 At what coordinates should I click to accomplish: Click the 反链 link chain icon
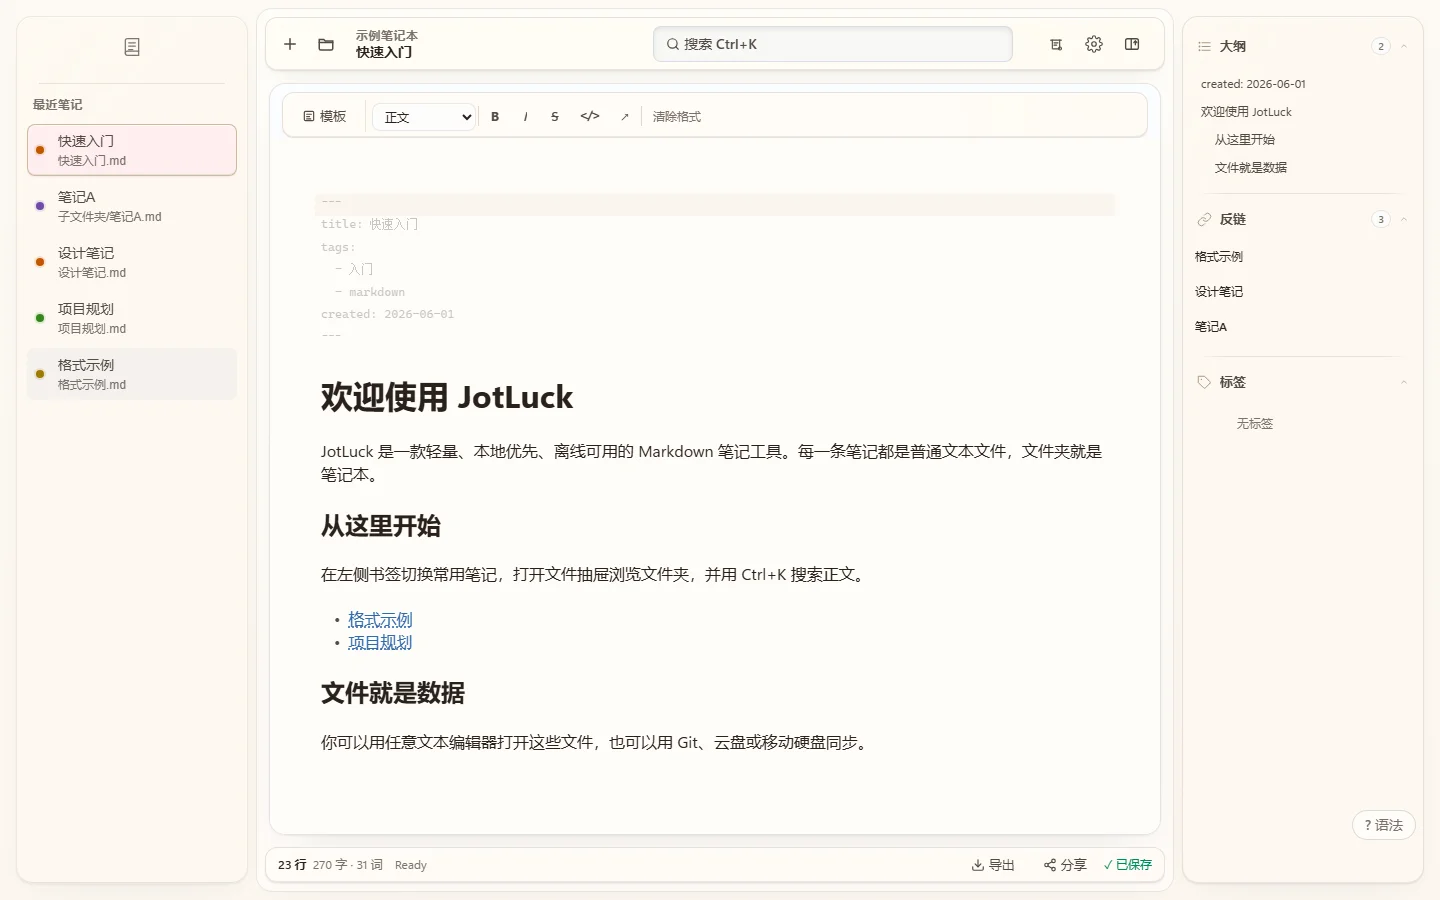click(x=1204, y=219)
